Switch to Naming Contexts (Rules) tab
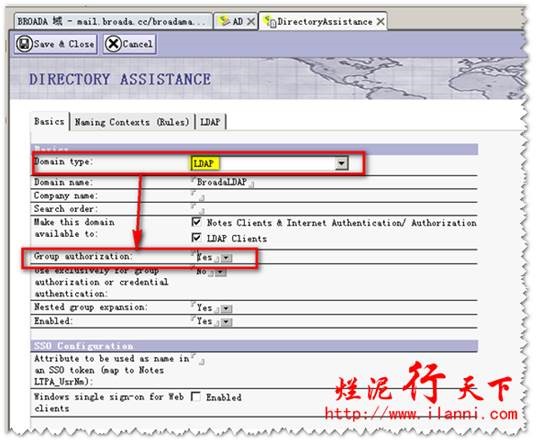554x446 pixels. click(132, 122)
